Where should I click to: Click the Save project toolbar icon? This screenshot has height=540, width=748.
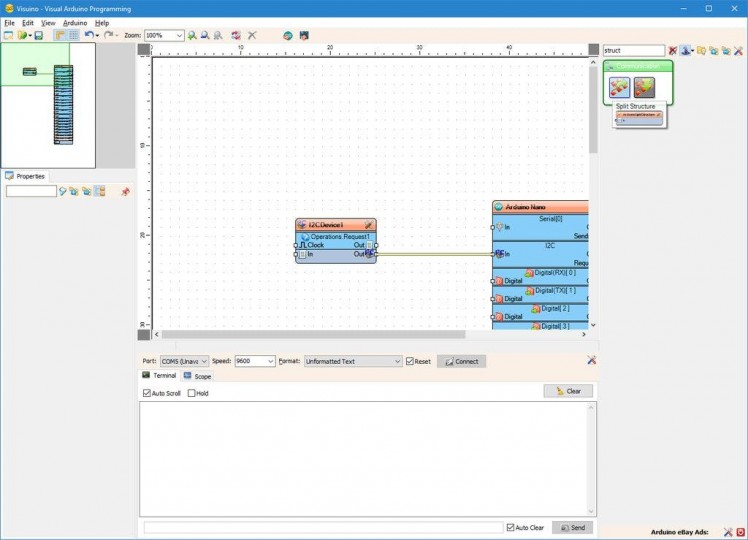coord(39,35)
